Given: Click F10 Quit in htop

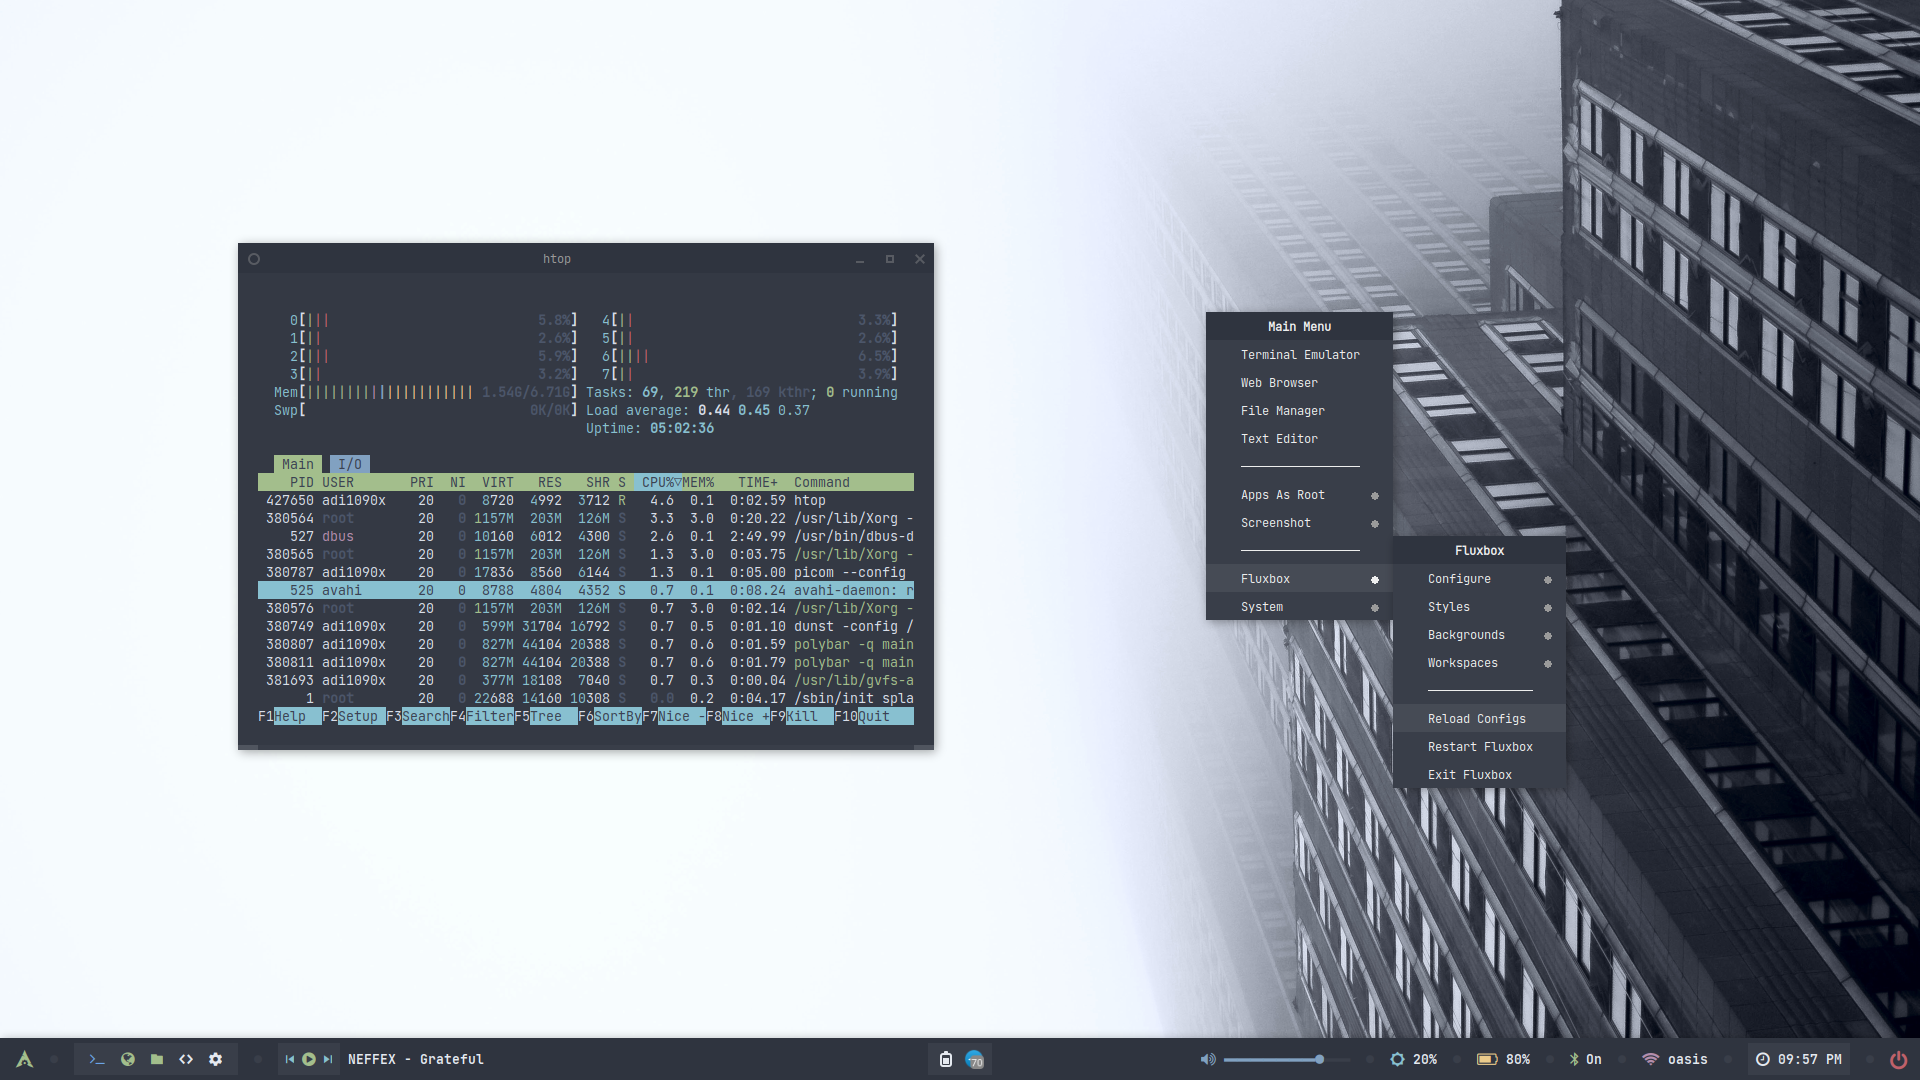Looking at the screenshot, I should click(873, 716).
